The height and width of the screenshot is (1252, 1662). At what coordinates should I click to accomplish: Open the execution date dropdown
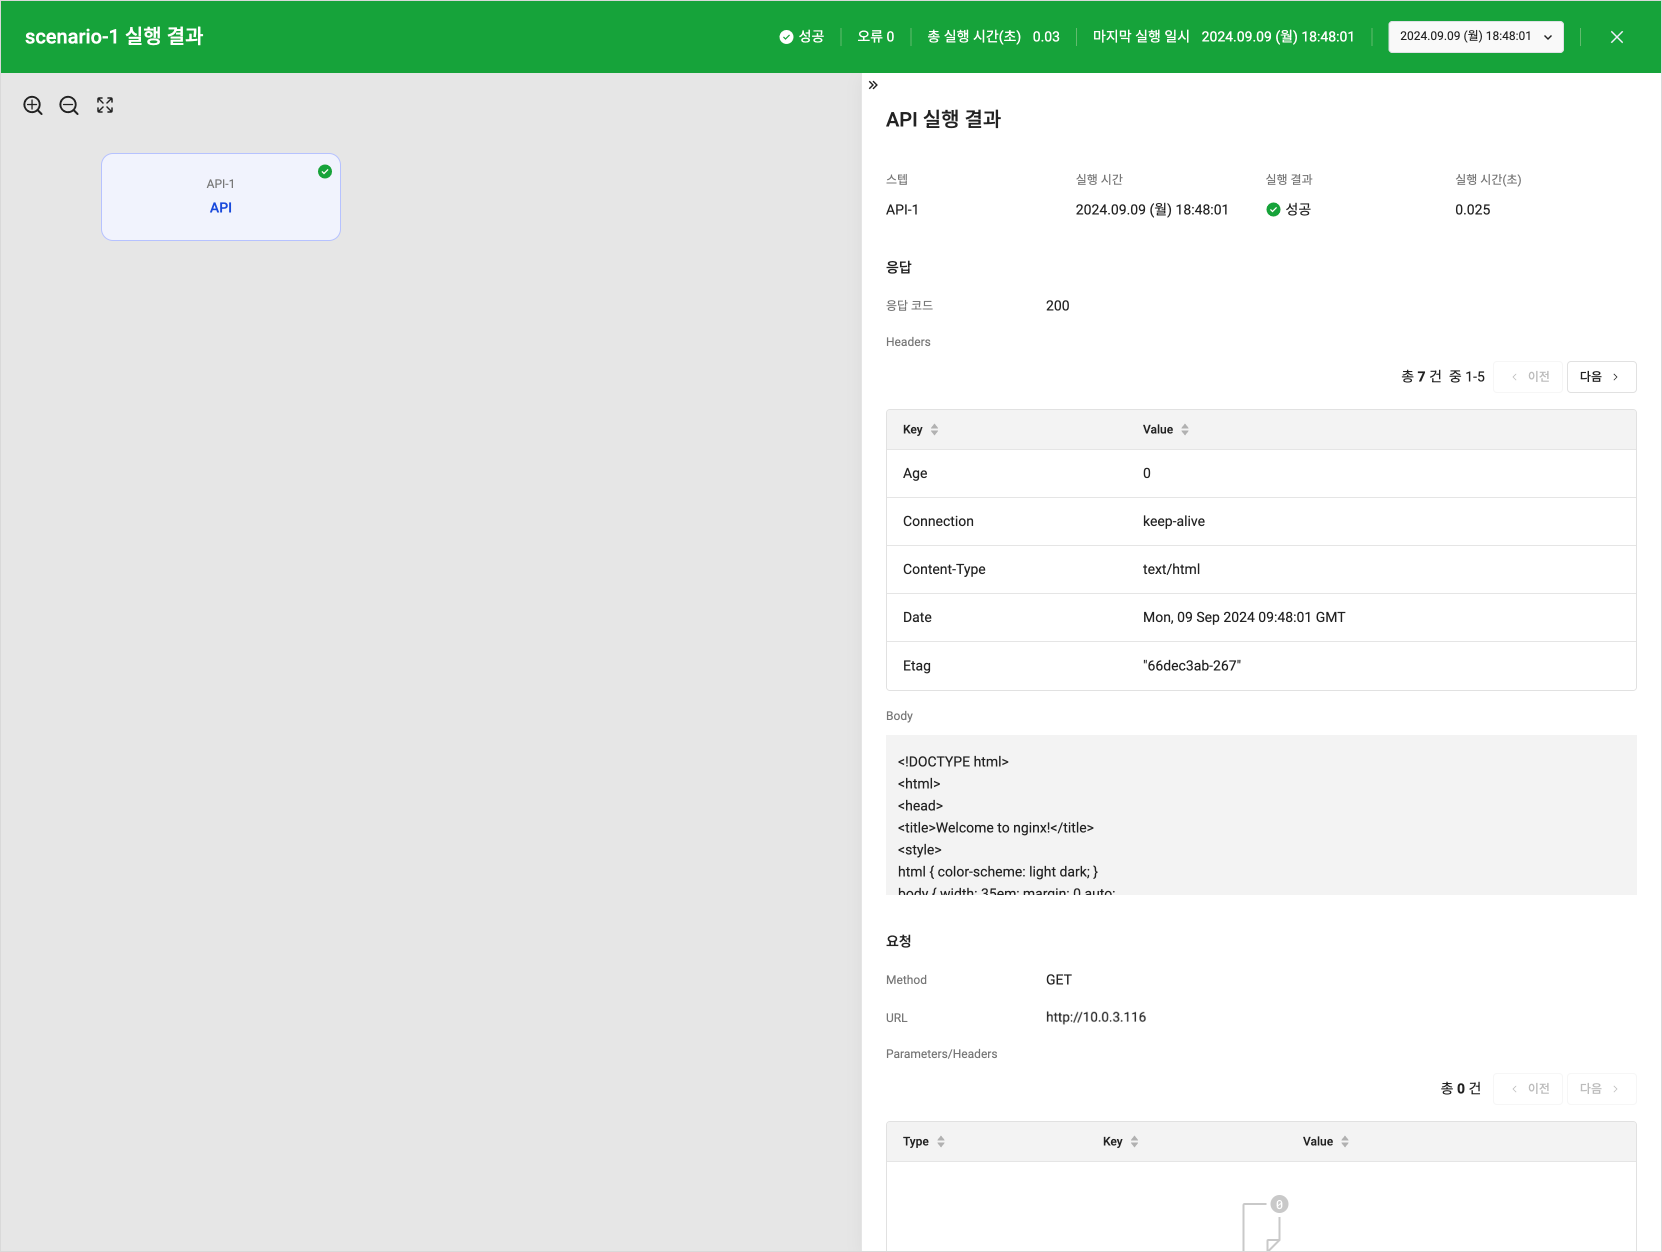pos(1476,37)
